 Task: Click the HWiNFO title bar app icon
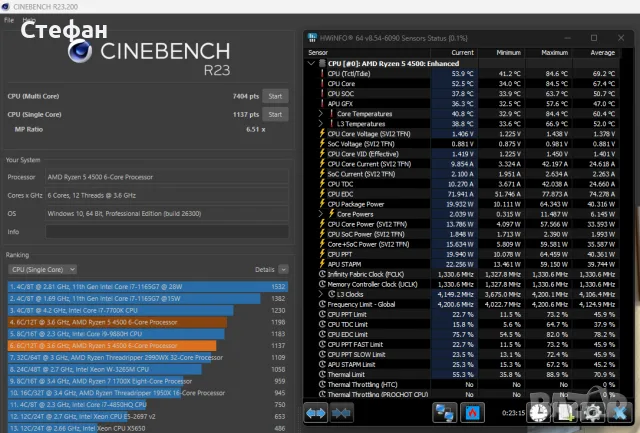(312, 38)
